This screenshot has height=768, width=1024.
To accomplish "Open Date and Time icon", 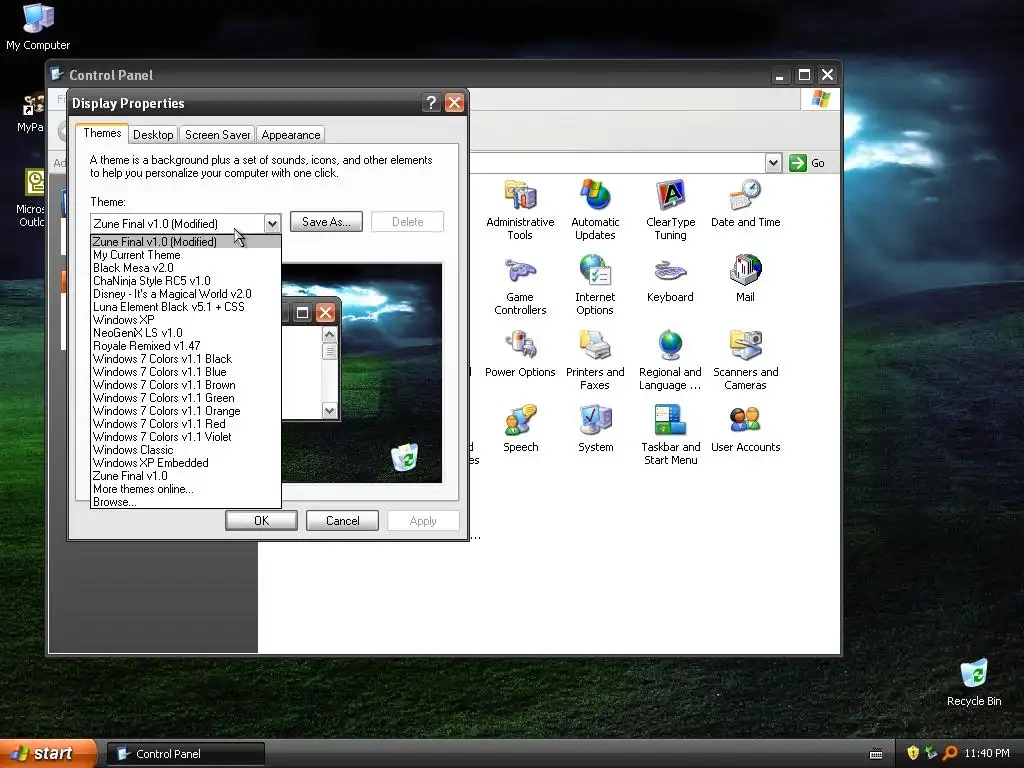I will click(745, 203).
